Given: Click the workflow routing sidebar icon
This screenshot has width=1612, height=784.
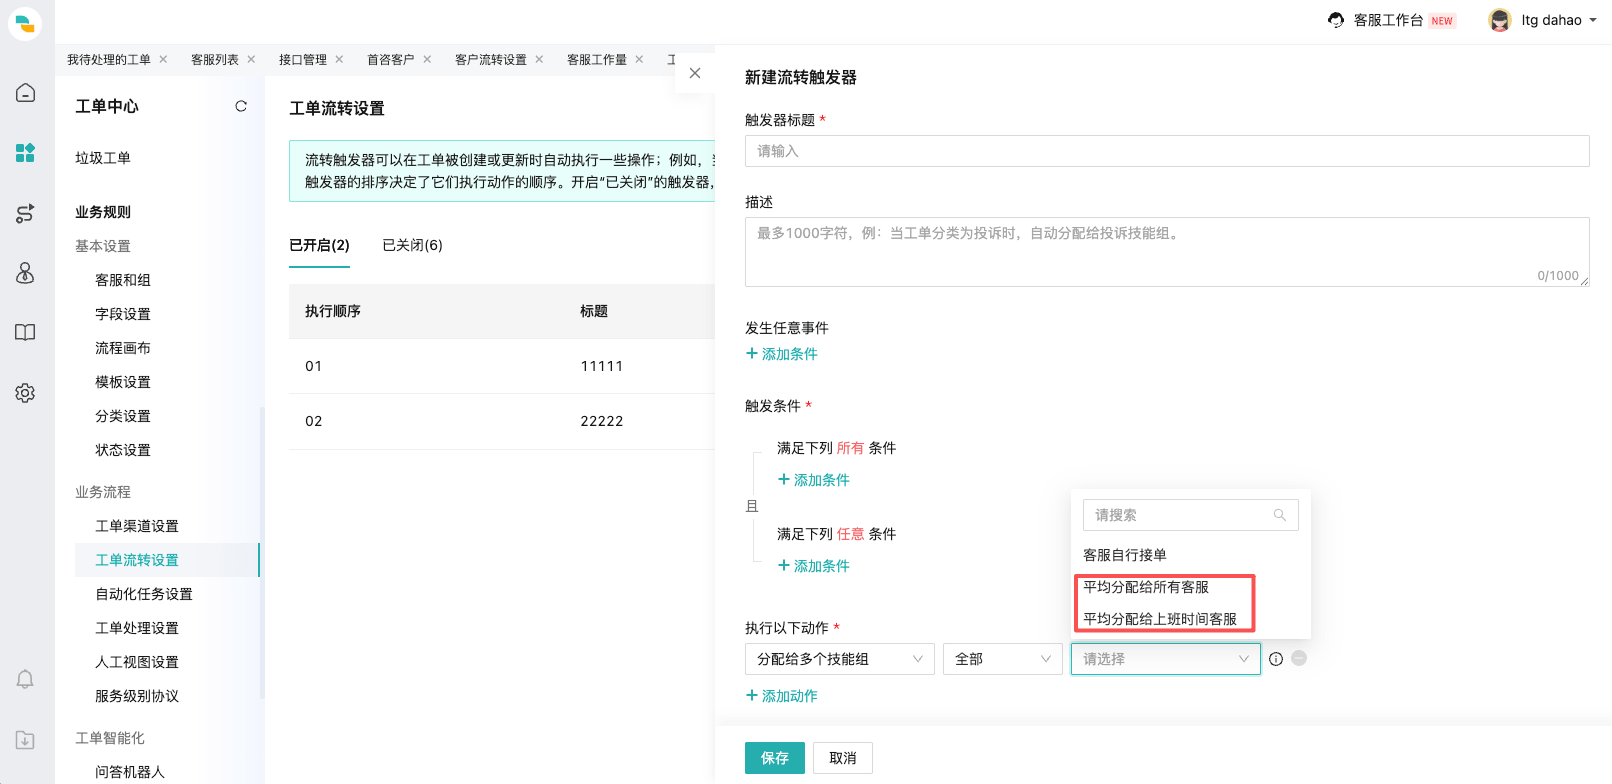Looking at the screenshot, I should point(26,213).
